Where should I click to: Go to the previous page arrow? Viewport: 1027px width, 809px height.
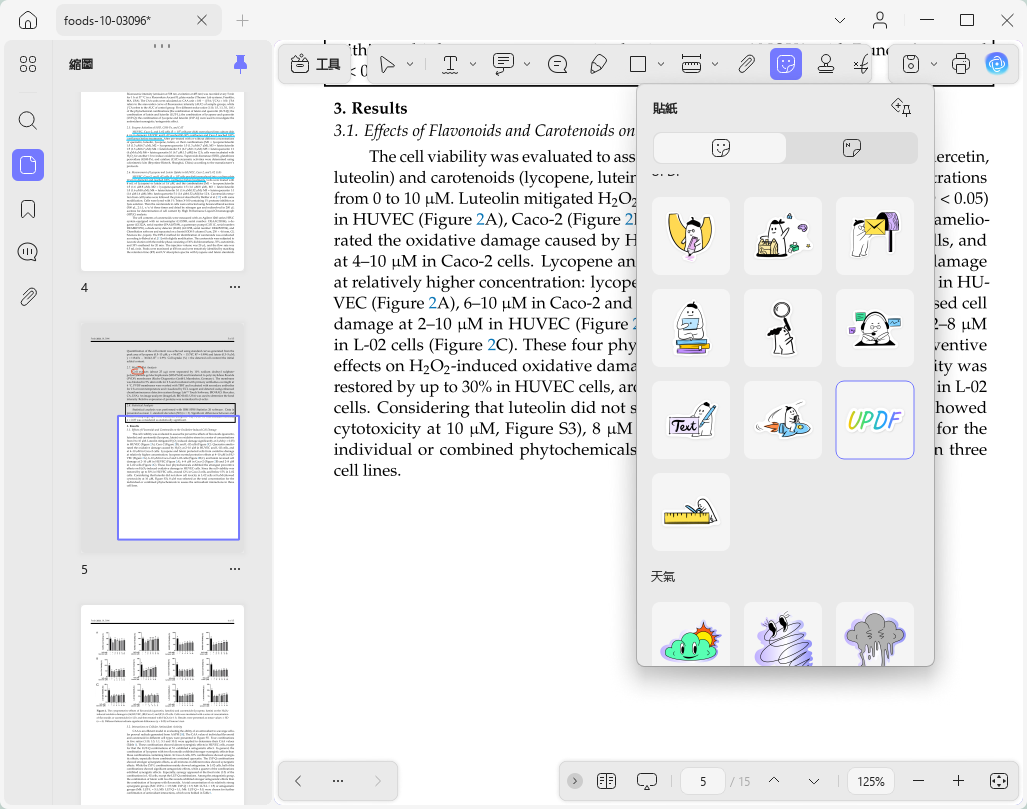pos(774,781)
